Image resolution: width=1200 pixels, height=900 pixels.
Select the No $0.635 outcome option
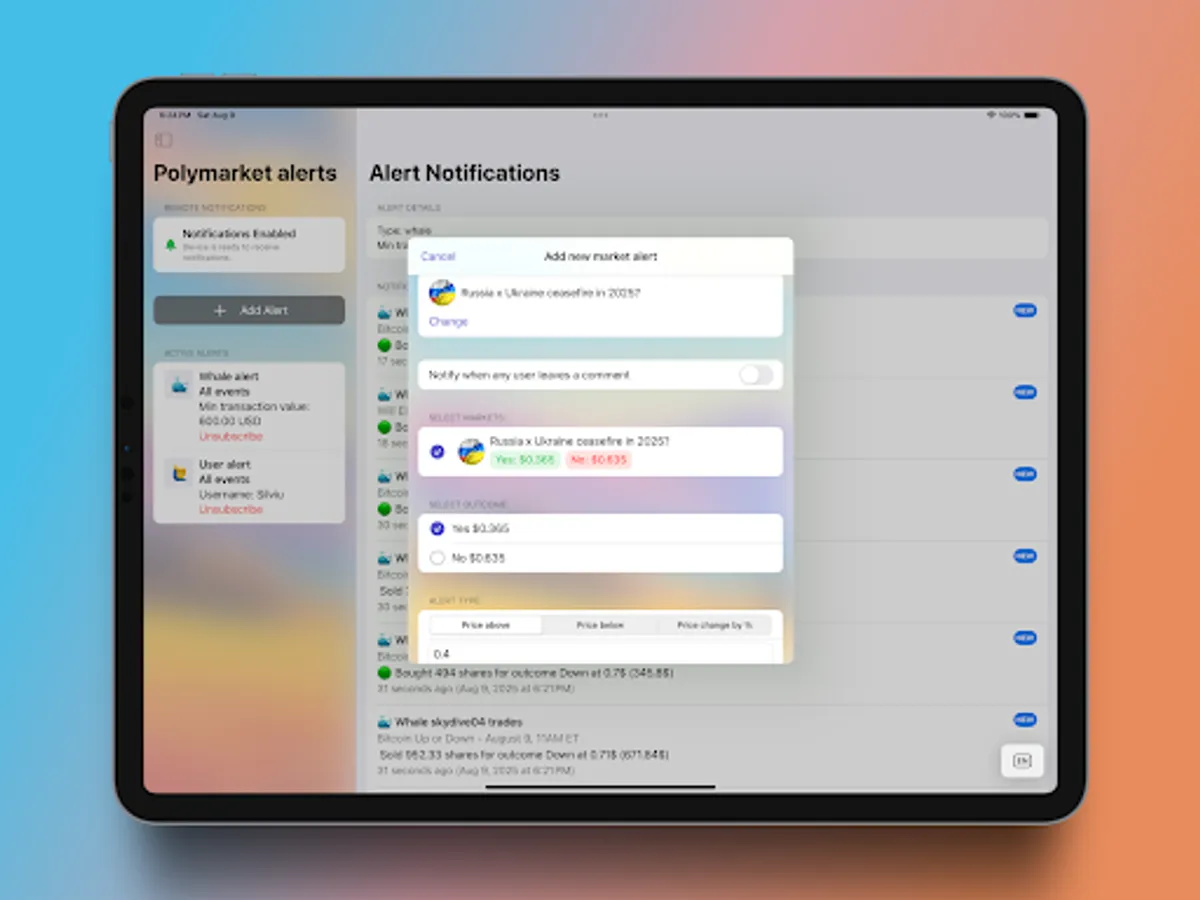[x=437, y=558]
